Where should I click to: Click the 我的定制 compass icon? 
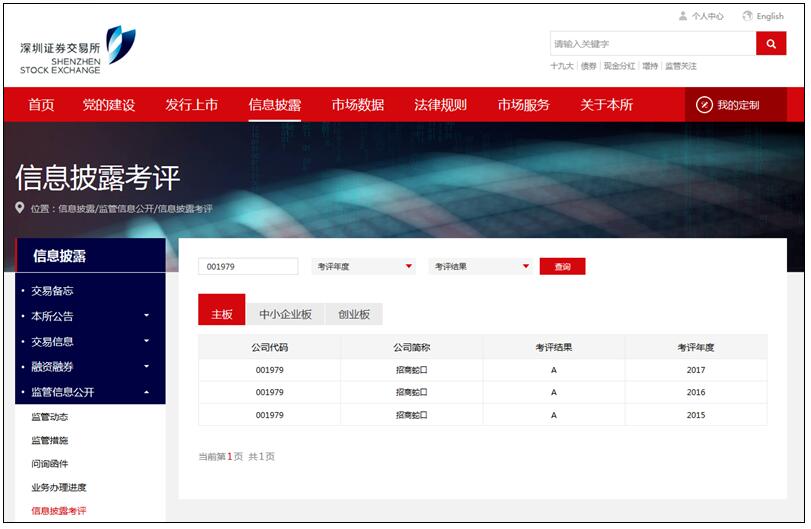[704, 105]
